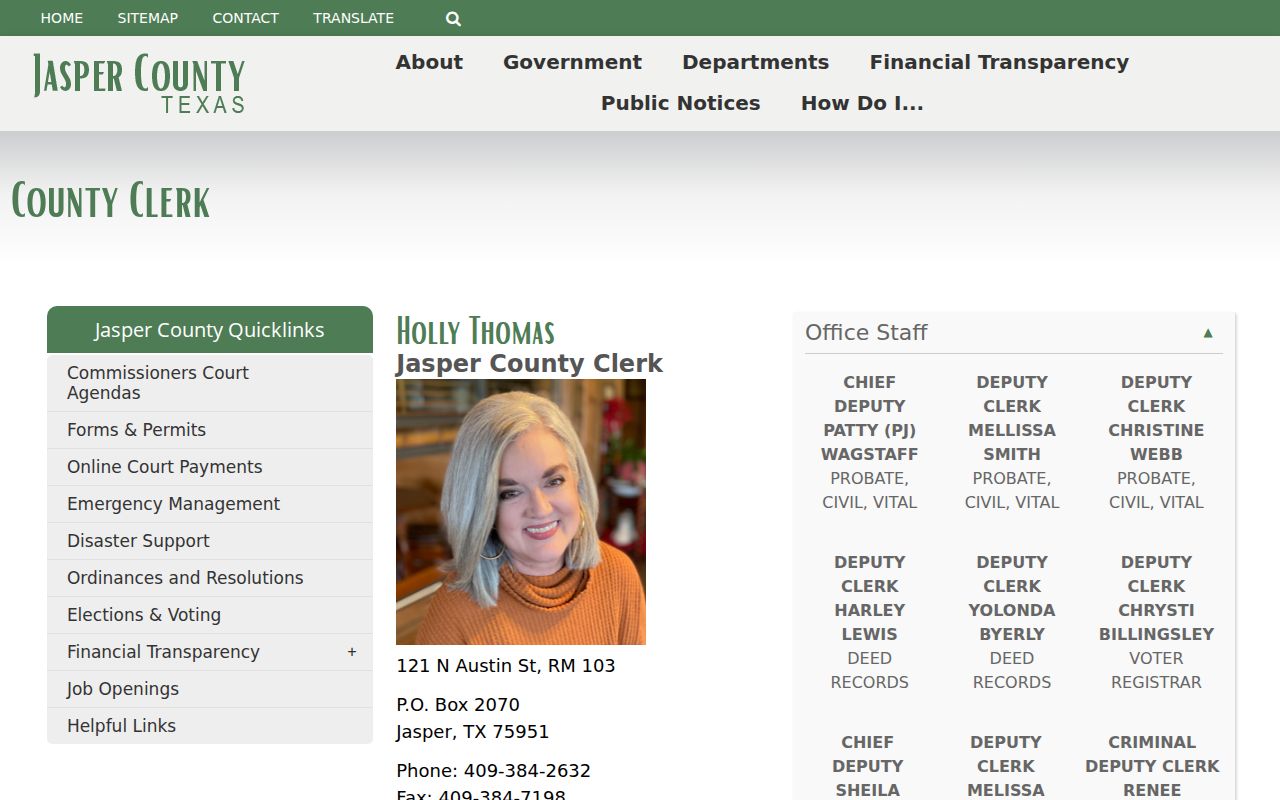Screen dimensions: 1280x800
Task: Select Deputy Clerk Chrysti Billingsley entry
Action: 1156,622
